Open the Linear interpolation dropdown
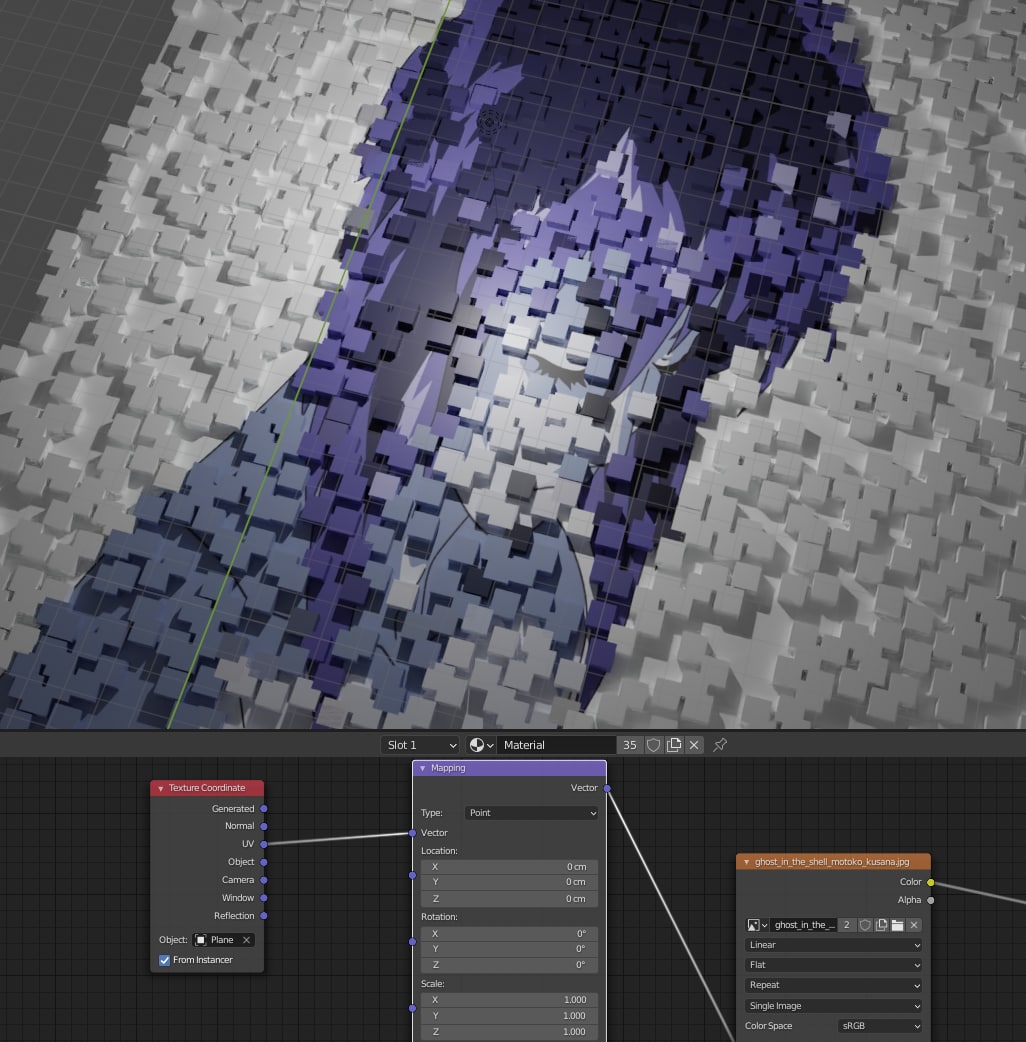Viewport: 1026px width, 1042px height. (x=834, y=945)
